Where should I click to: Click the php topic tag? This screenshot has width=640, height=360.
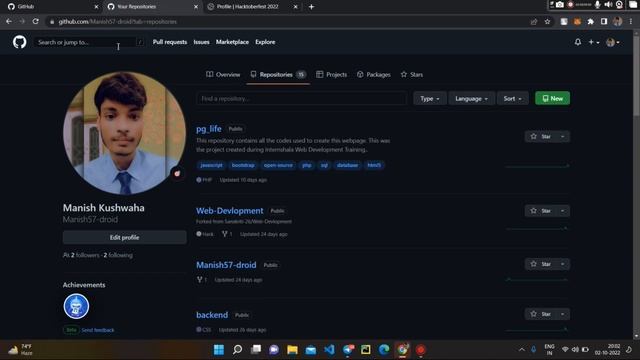(x=307, y=165)
